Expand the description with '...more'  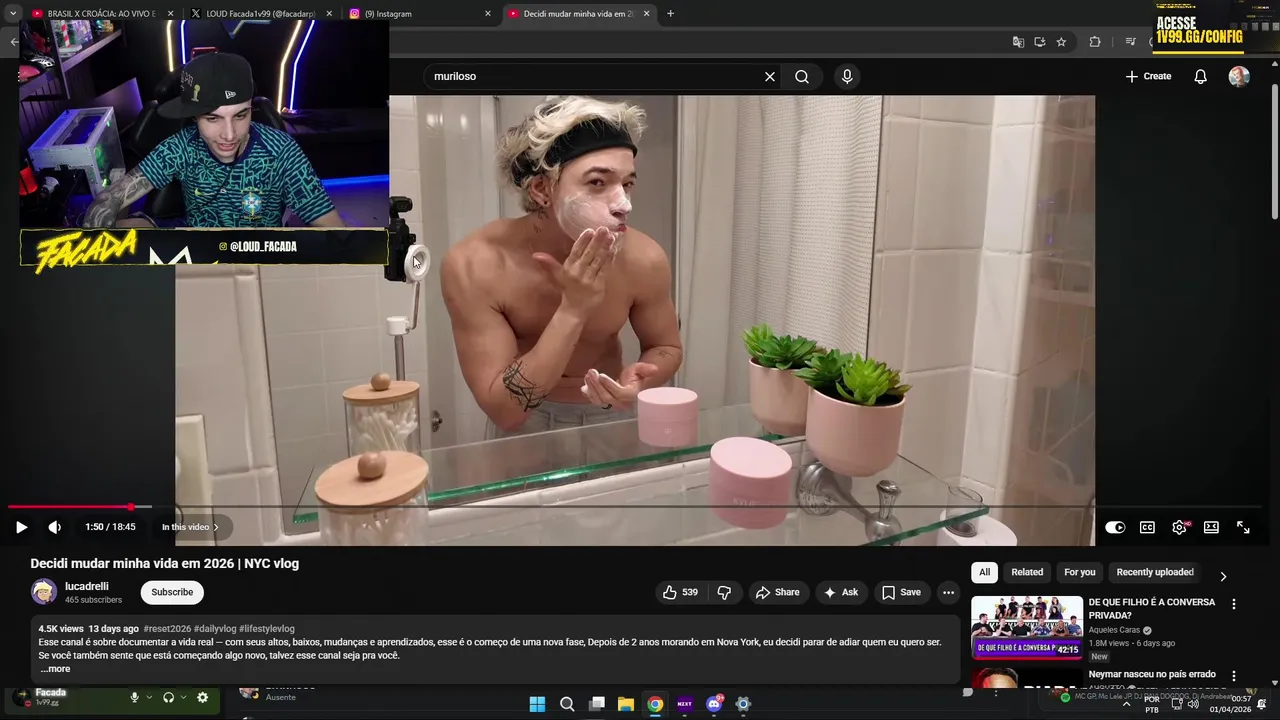pyautogui.click(x=55, y=669)
